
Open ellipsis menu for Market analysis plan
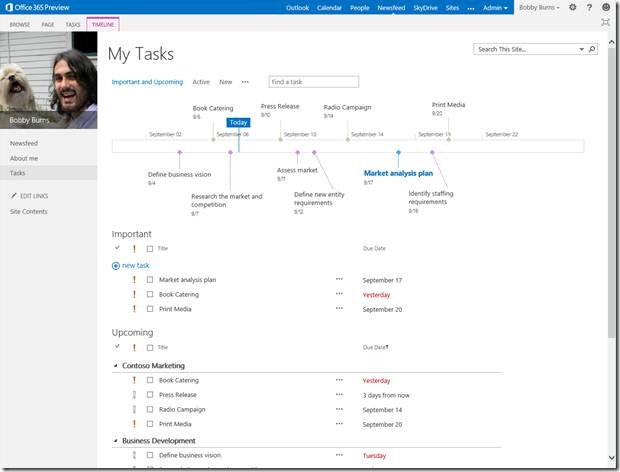coord(339,280)
